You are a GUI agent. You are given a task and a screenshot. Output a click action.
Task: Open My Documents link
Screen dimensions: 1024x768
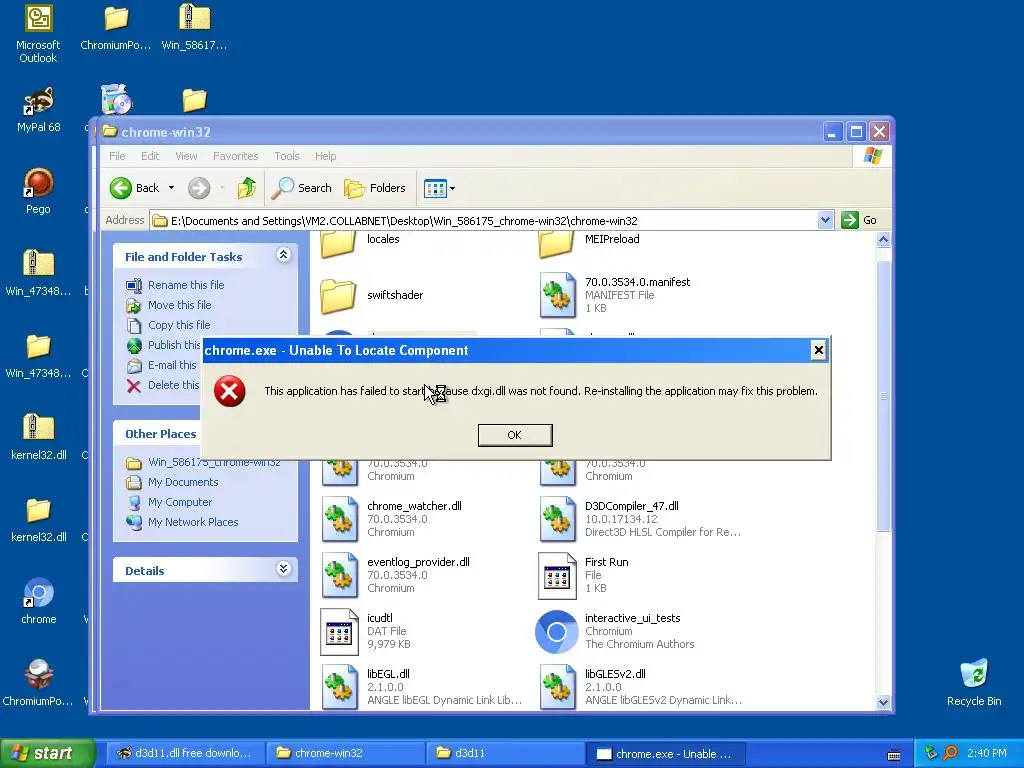pyautogui.click(x=183, y=482)
